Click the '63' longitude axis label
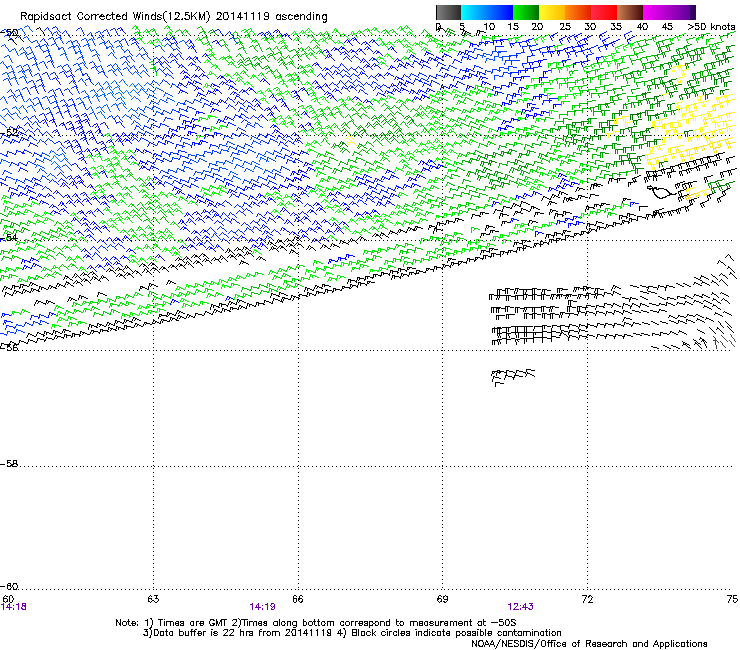740x650 pixels. 153,599
